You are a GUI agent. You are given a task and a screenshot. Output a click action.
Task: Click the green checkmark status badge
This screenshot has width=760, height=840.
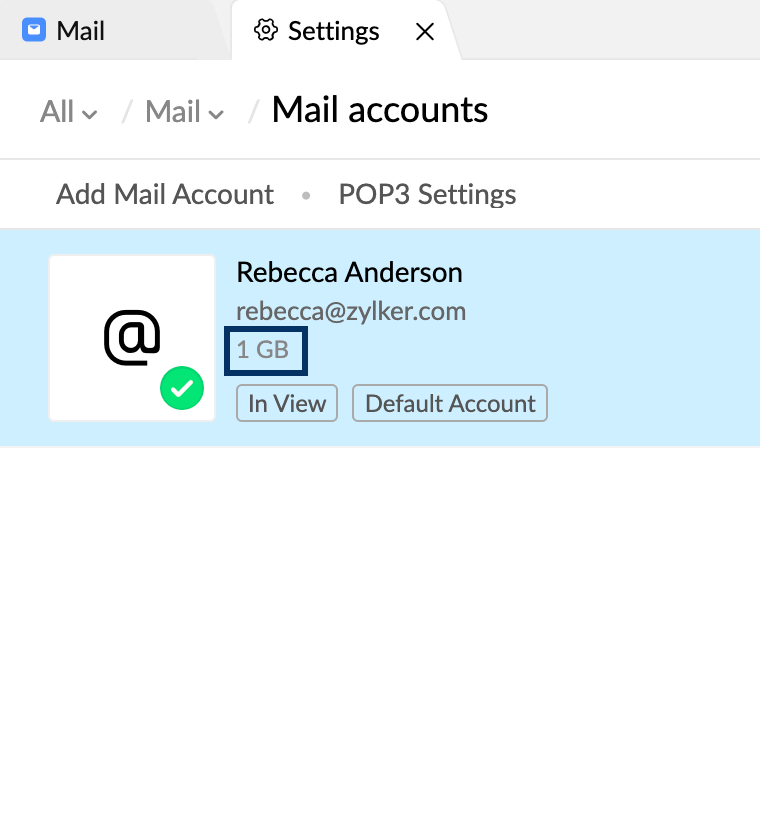tap(182, 388)
